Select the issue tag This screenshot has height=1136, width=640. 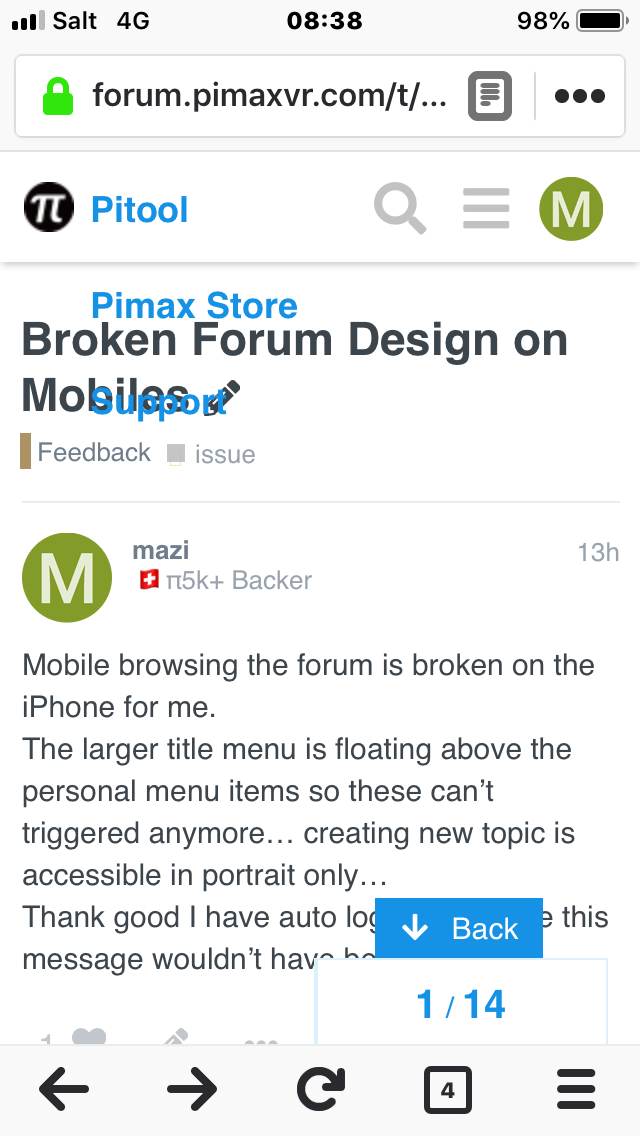[x=224, y=454]
